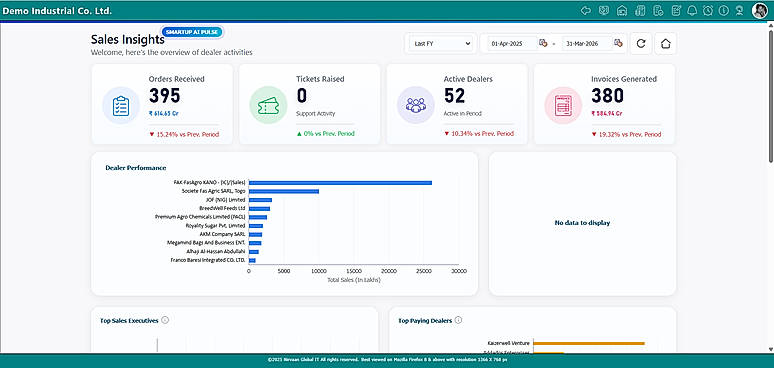Viewport: 774px width, 368px height.
Task: Click the Active Dealers people icon
Action: point(416,105)
